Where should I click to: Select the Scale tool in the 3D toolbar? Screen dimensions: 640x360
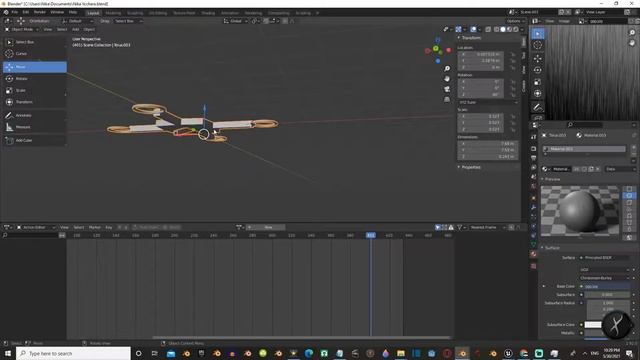tap(35, 90)
